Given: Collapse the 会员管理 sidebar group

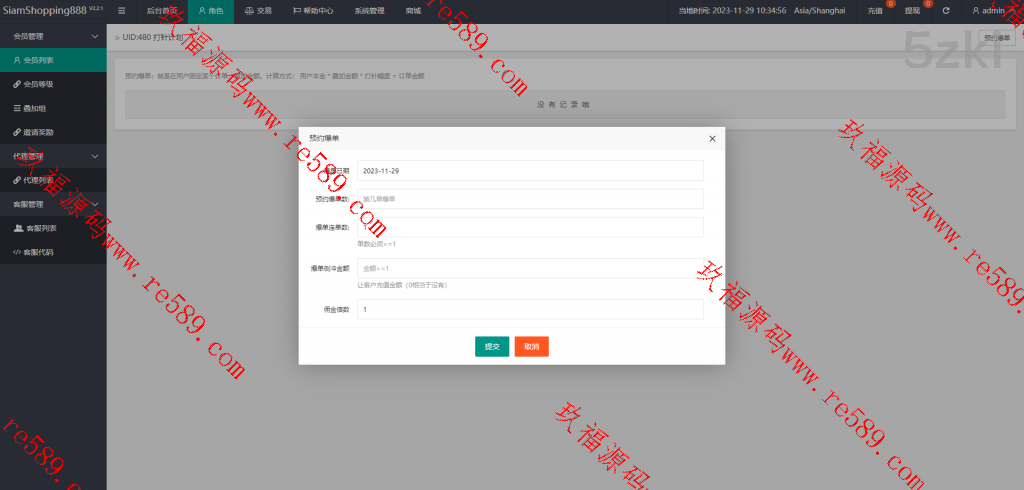Looking at the screenshot, I should [53, 37].
